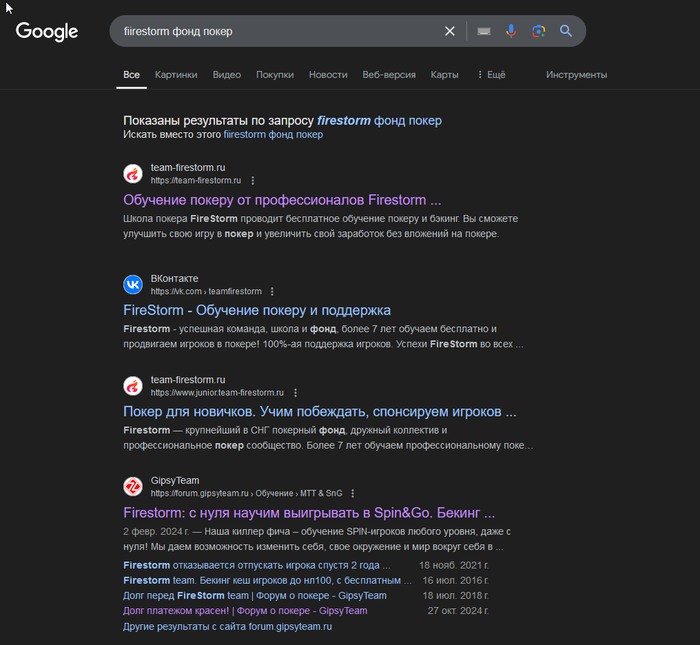
Task: Click favicon of first team-firestorm.ru result
Action: click(x=133, y=174)
